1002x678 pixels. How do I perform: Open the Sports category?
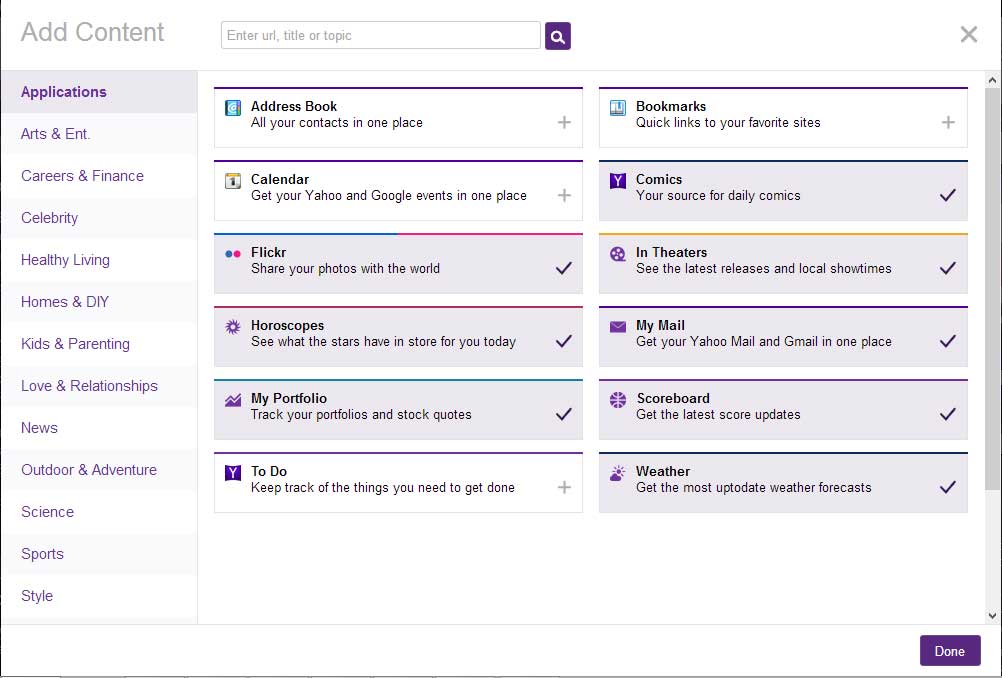click(x=42, y=553)
